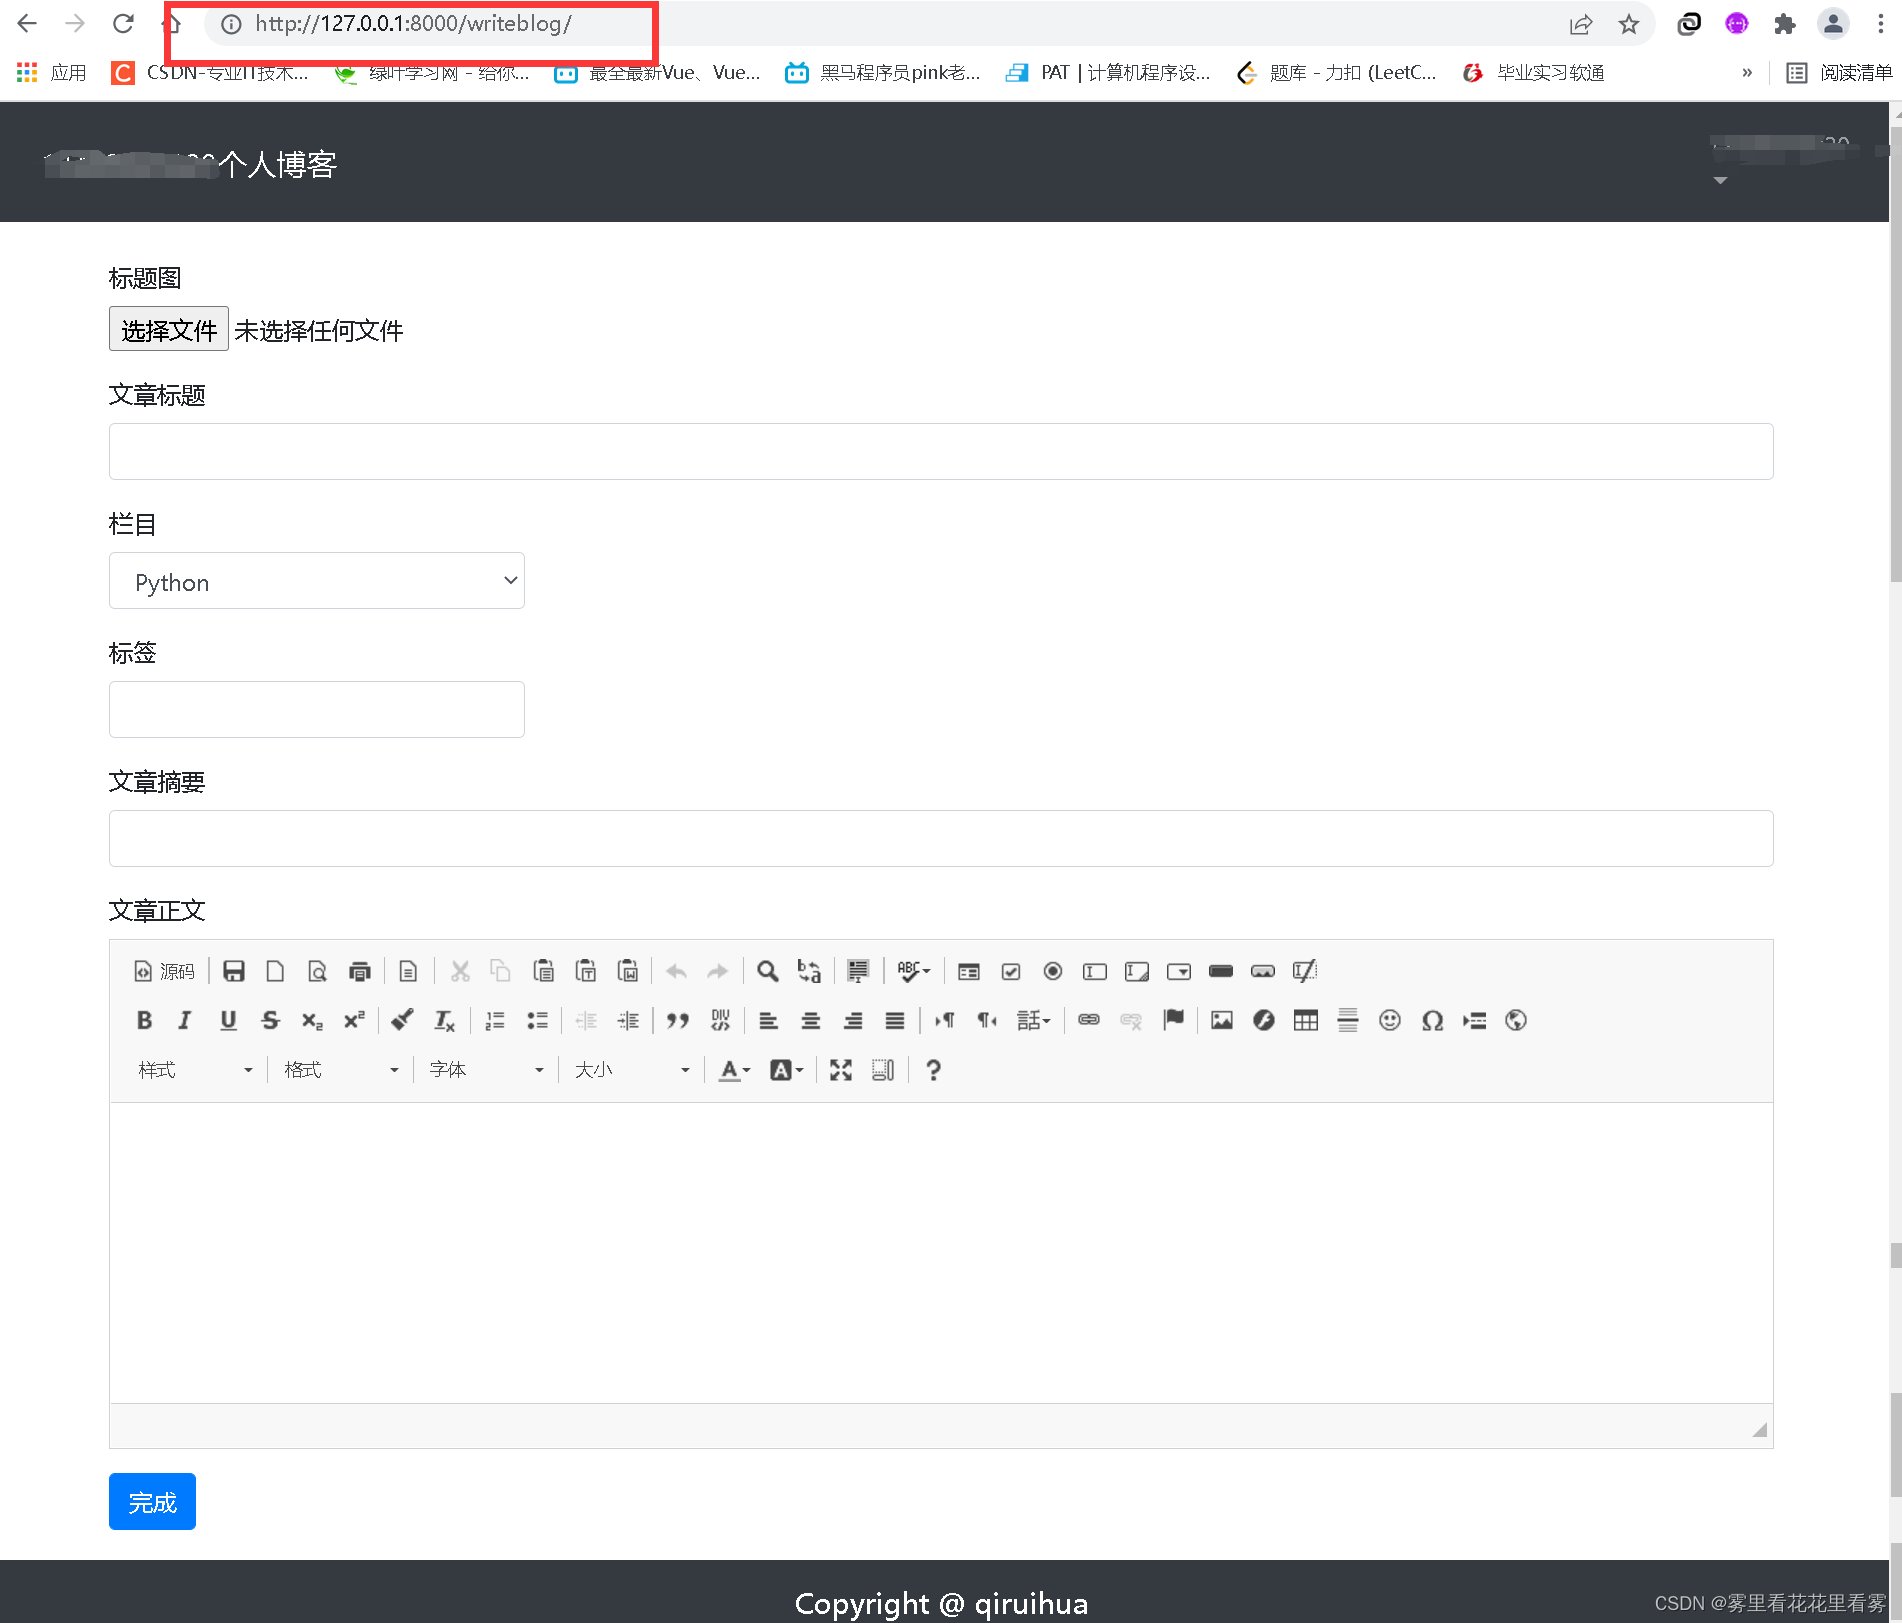The height and width of the screenshot is (1623, 1902).
Task: Insert a radio button field in editor
Action: 1053,971
